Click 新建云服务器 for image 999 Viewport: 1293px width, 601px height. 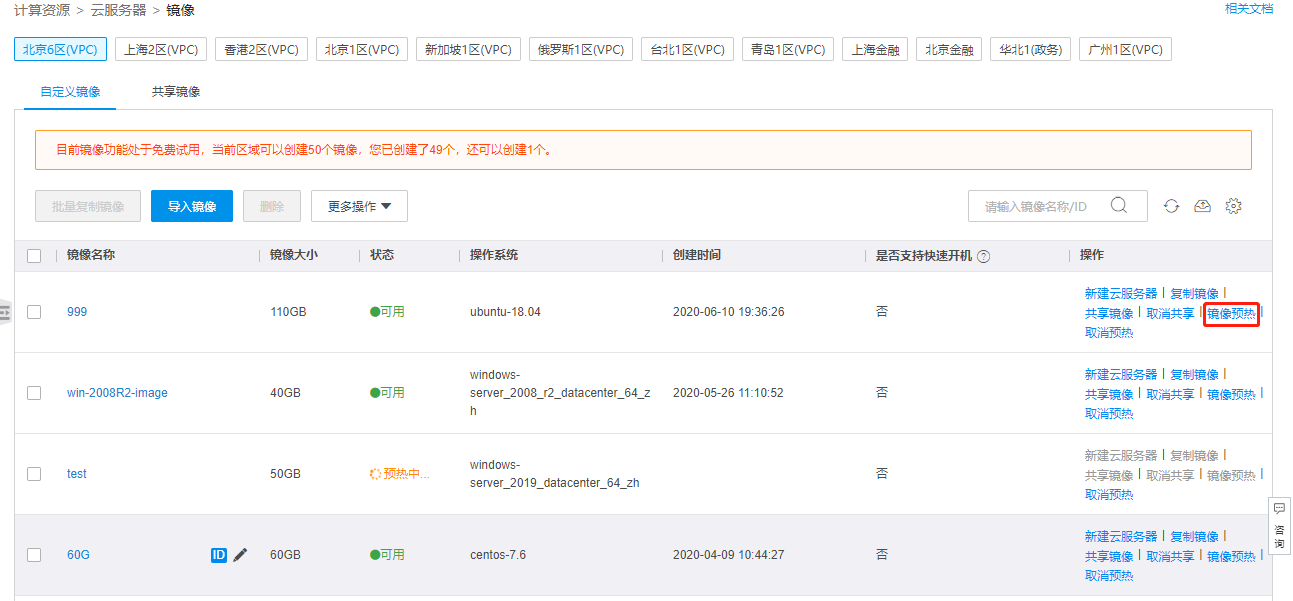pos(1121,293)
